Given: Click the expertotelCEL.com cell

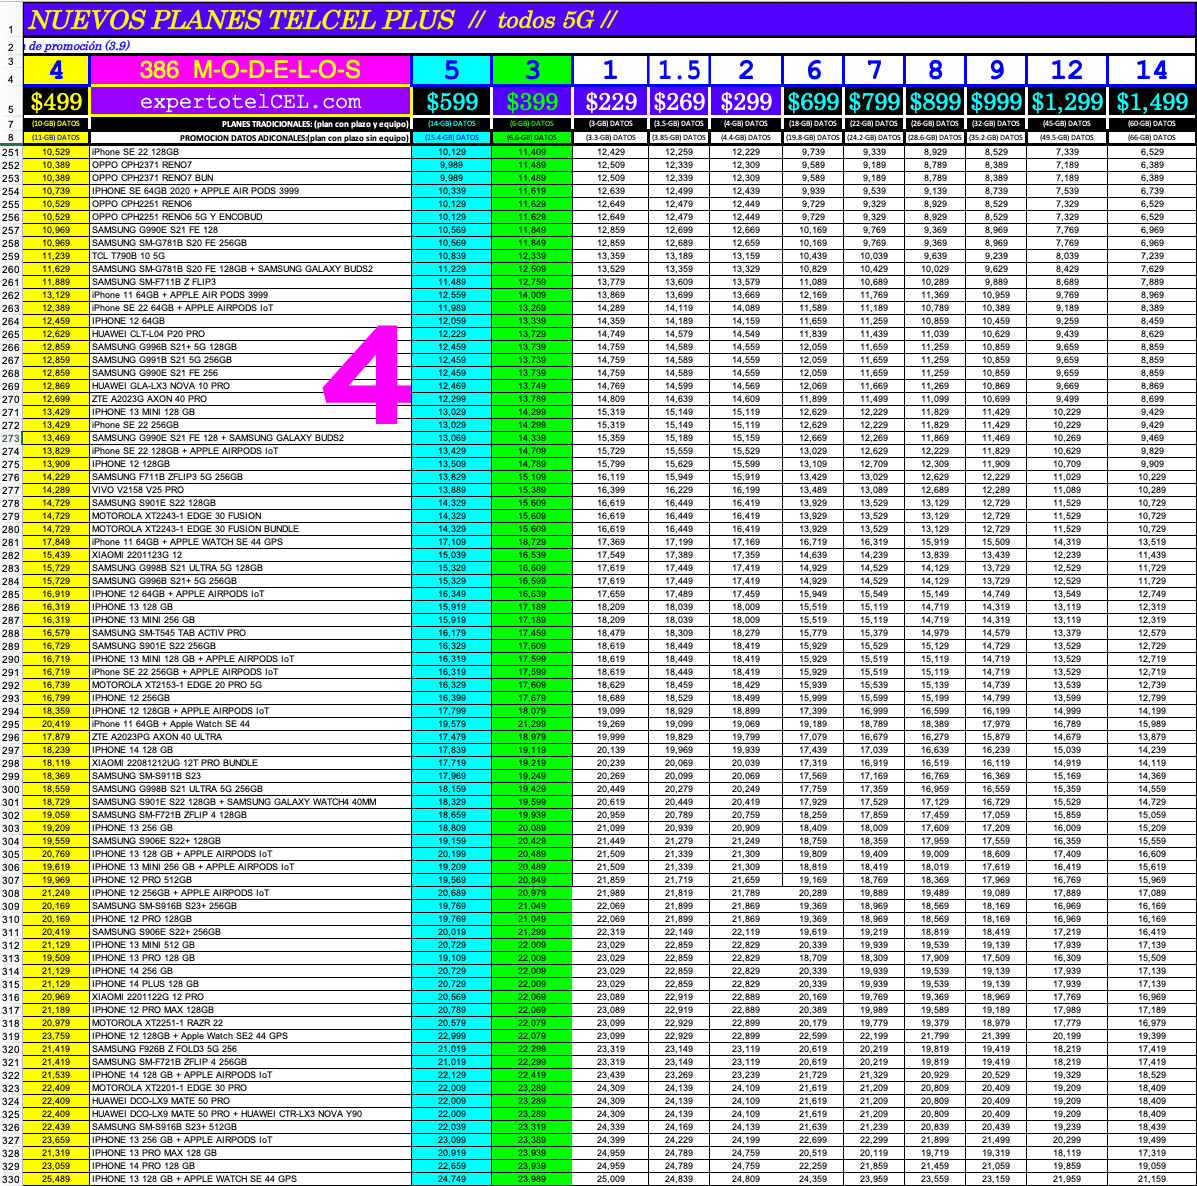Looking at the screenshot, I should pos(250,102).
